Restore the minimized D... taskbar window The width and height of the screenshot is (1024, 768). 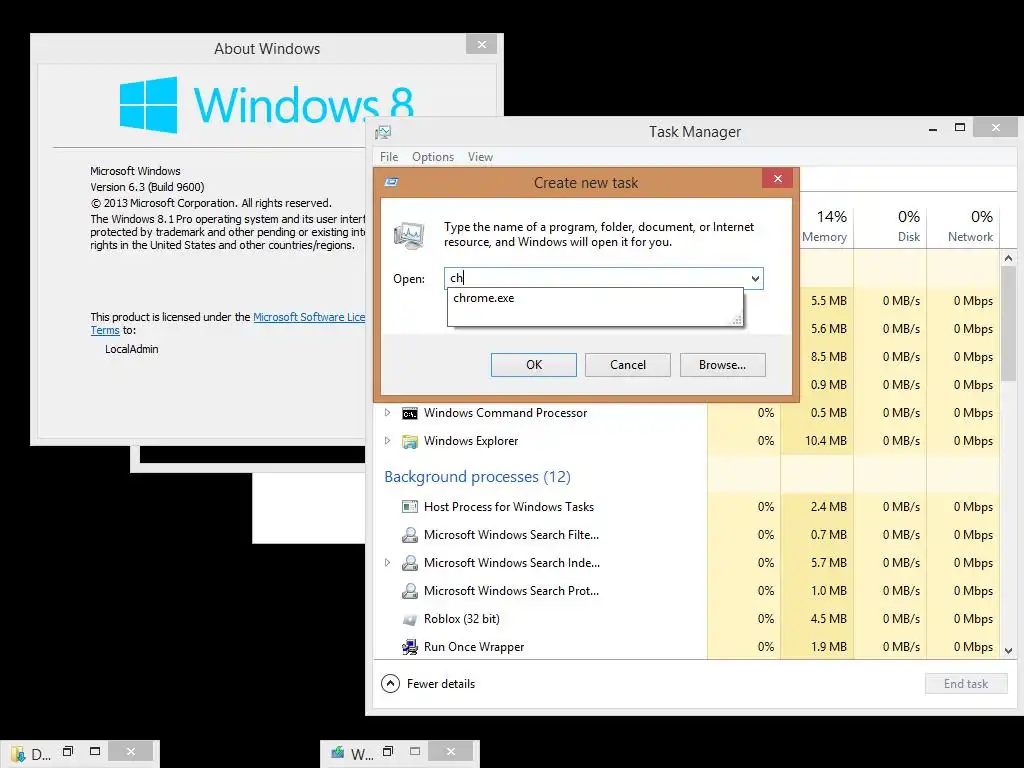[x=68, y=752]
